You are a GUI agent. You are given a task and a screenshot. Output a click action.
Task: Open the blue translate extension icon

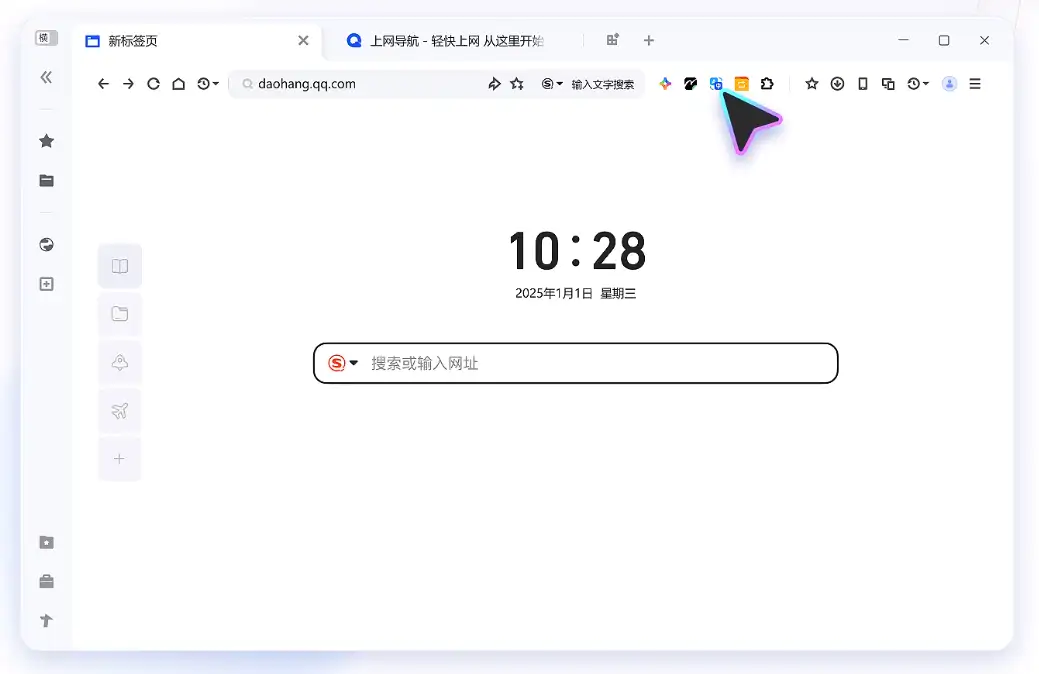pos(716,84)
